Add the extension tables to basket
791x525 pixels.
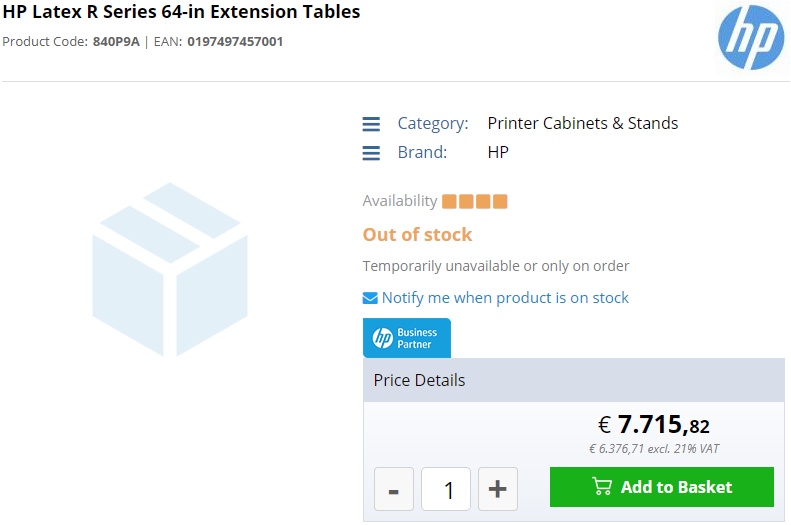tap(661, 487)
